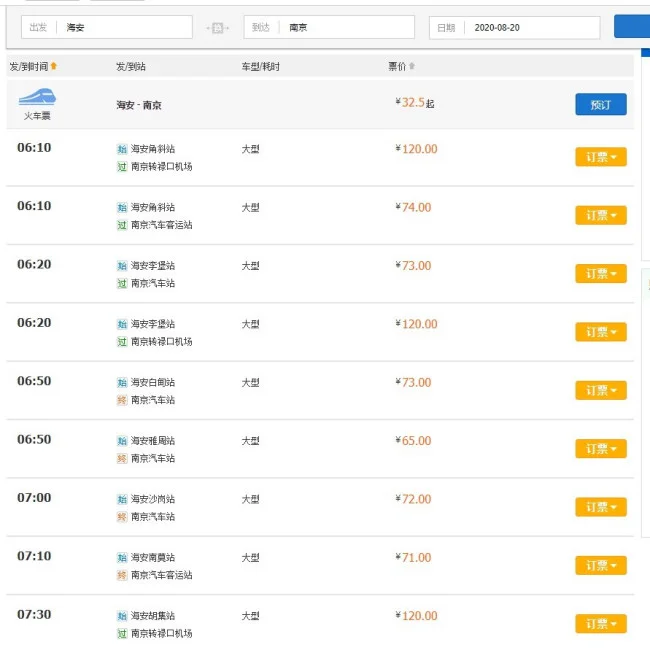The width and height of the screenshot is (650, 650).
Task: Click the 海安 - 南京 train route text
Action: (x=139, y=105)
